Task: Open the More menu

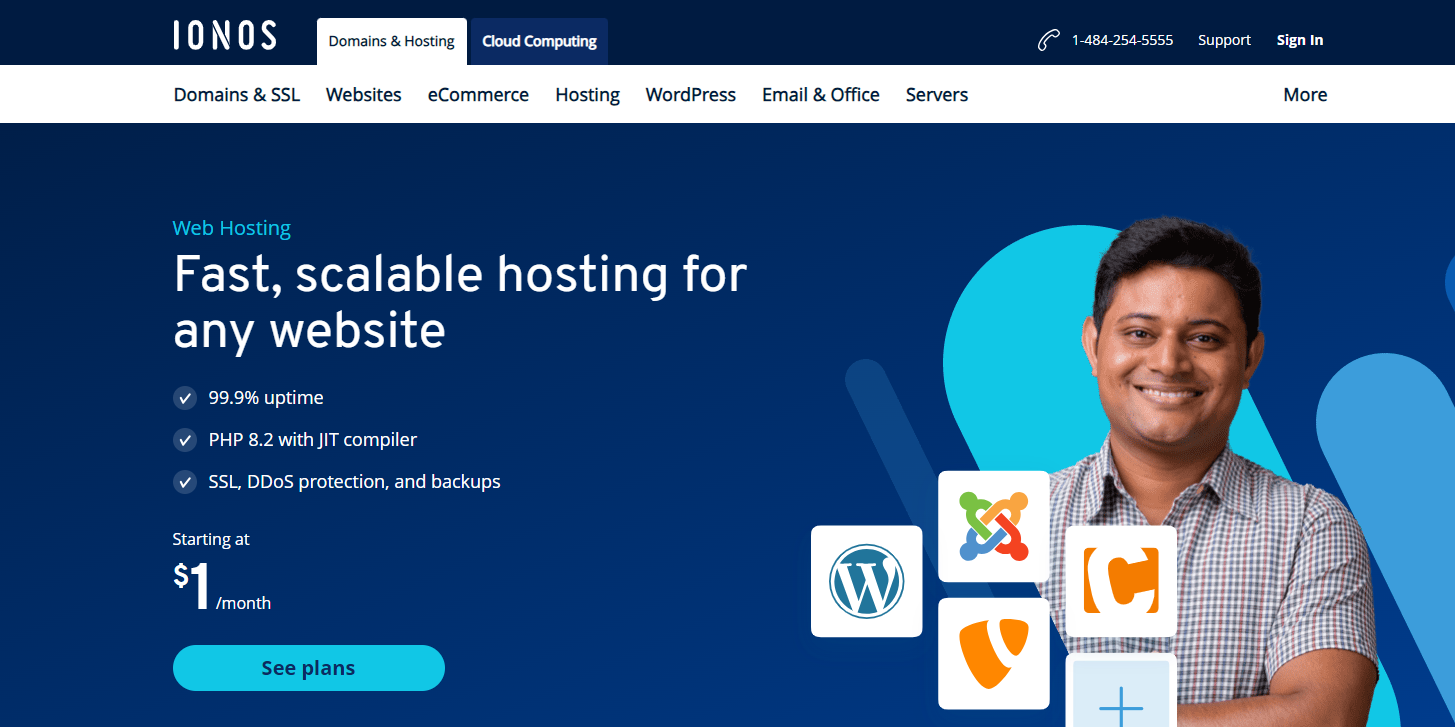Action: [1304, 94]
